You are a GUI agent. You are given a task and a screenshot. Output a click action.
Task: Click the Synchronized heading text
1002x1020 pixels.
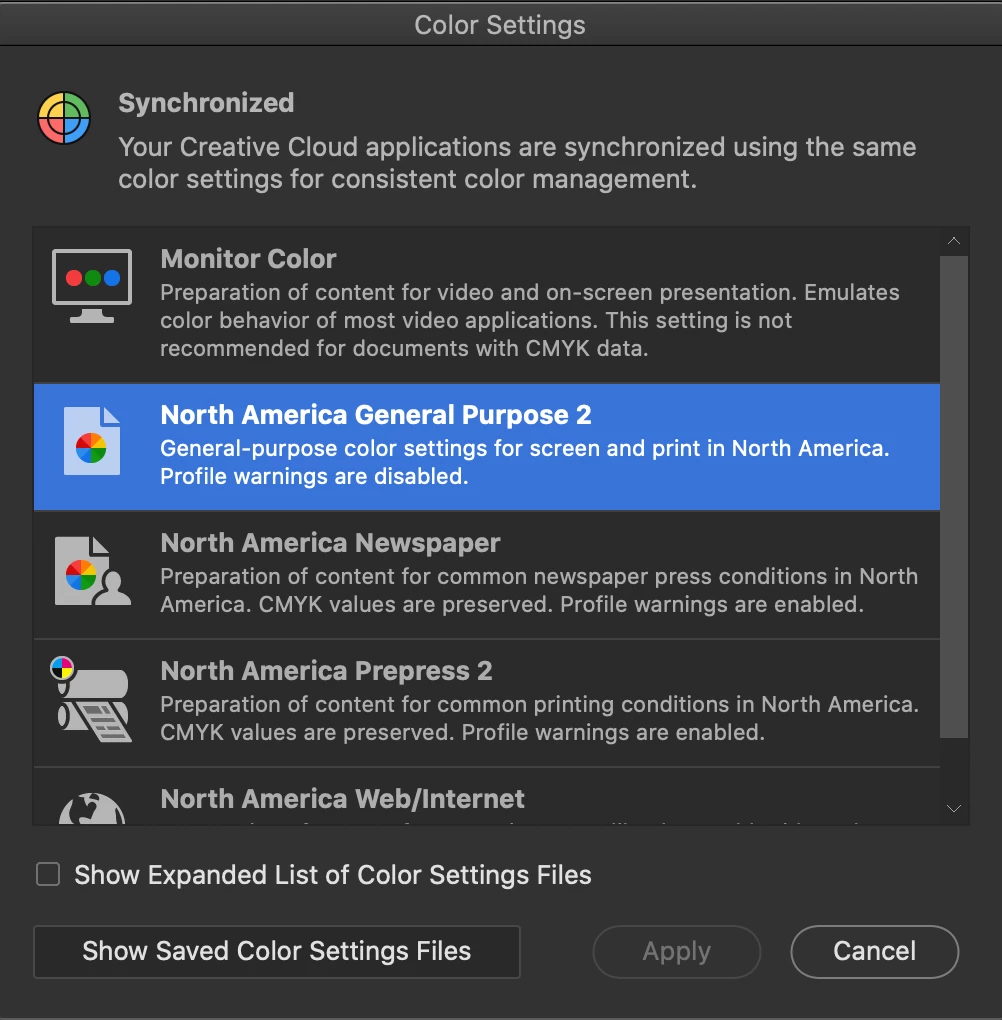point(206,103)
